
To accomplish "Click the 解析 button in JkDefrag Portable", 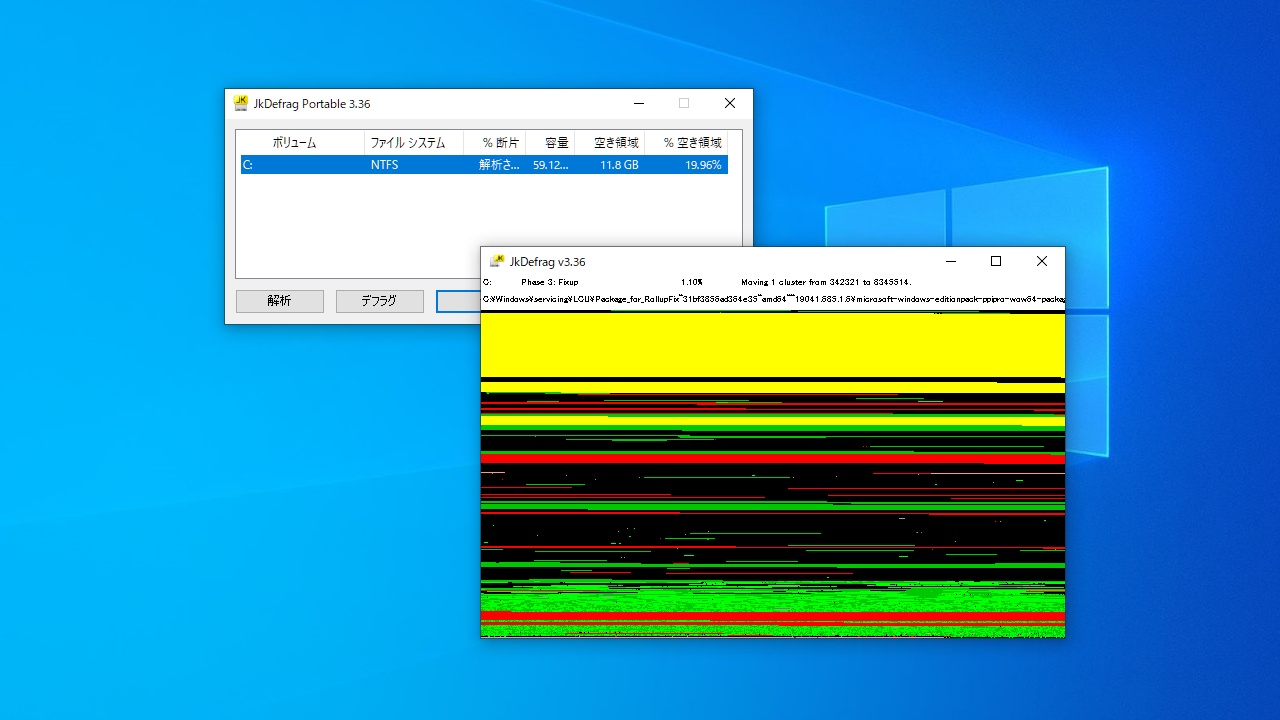I will coord(280,301).
